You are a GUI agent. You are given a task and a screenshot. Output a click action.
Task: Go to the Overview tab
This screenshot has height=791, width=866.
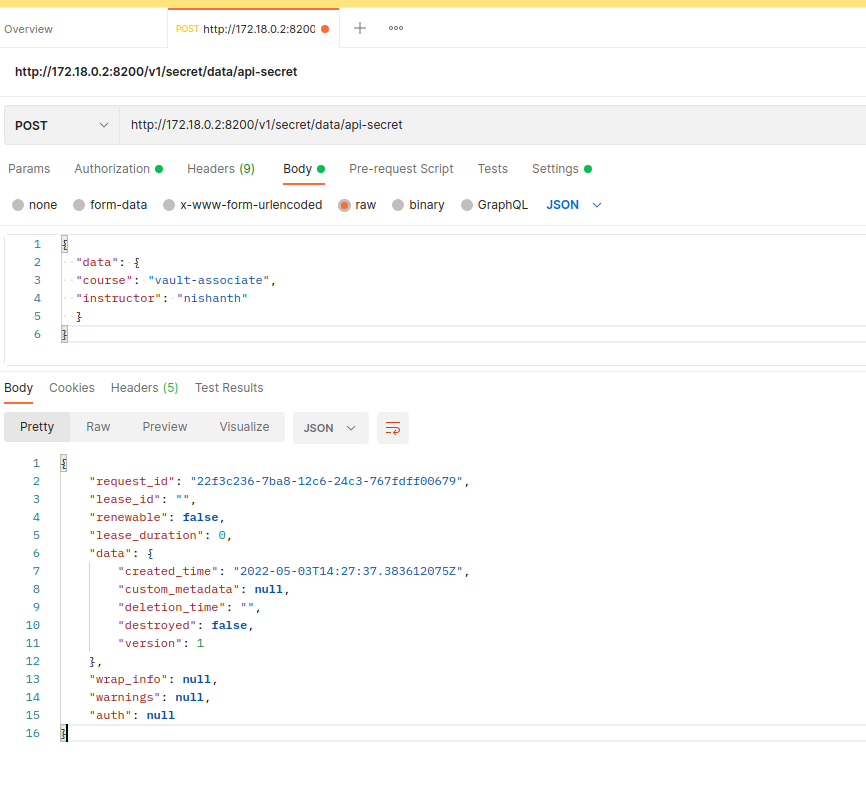(x=29, y=29)
